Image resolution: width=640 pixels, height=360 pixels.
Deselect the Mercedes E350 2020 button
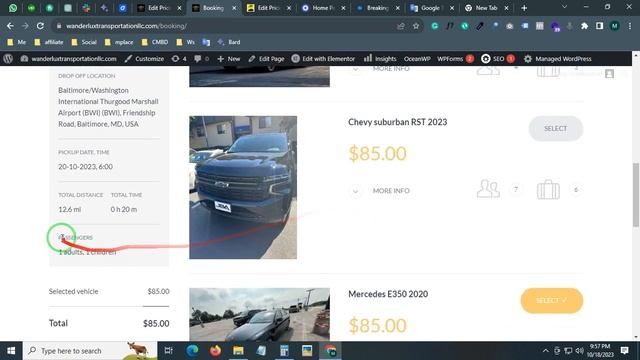click(551, 300)
